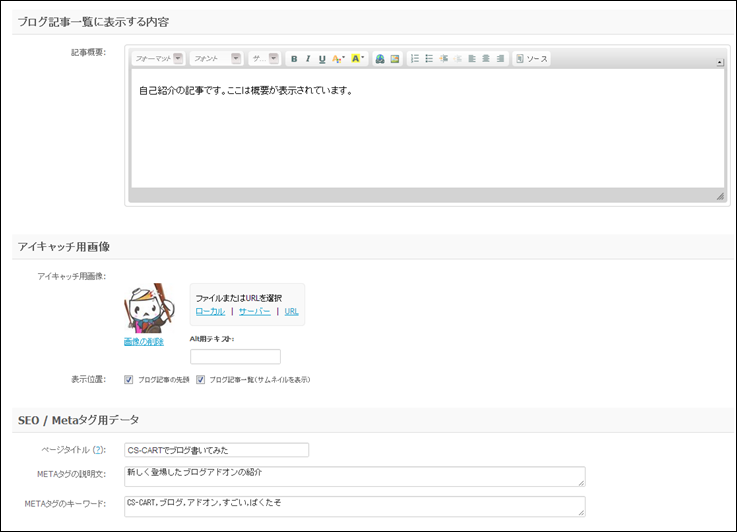Viewport: 737px width, 532px height.
Task: Click into the 記事概要 editor text area
Action: click(427, 128)
